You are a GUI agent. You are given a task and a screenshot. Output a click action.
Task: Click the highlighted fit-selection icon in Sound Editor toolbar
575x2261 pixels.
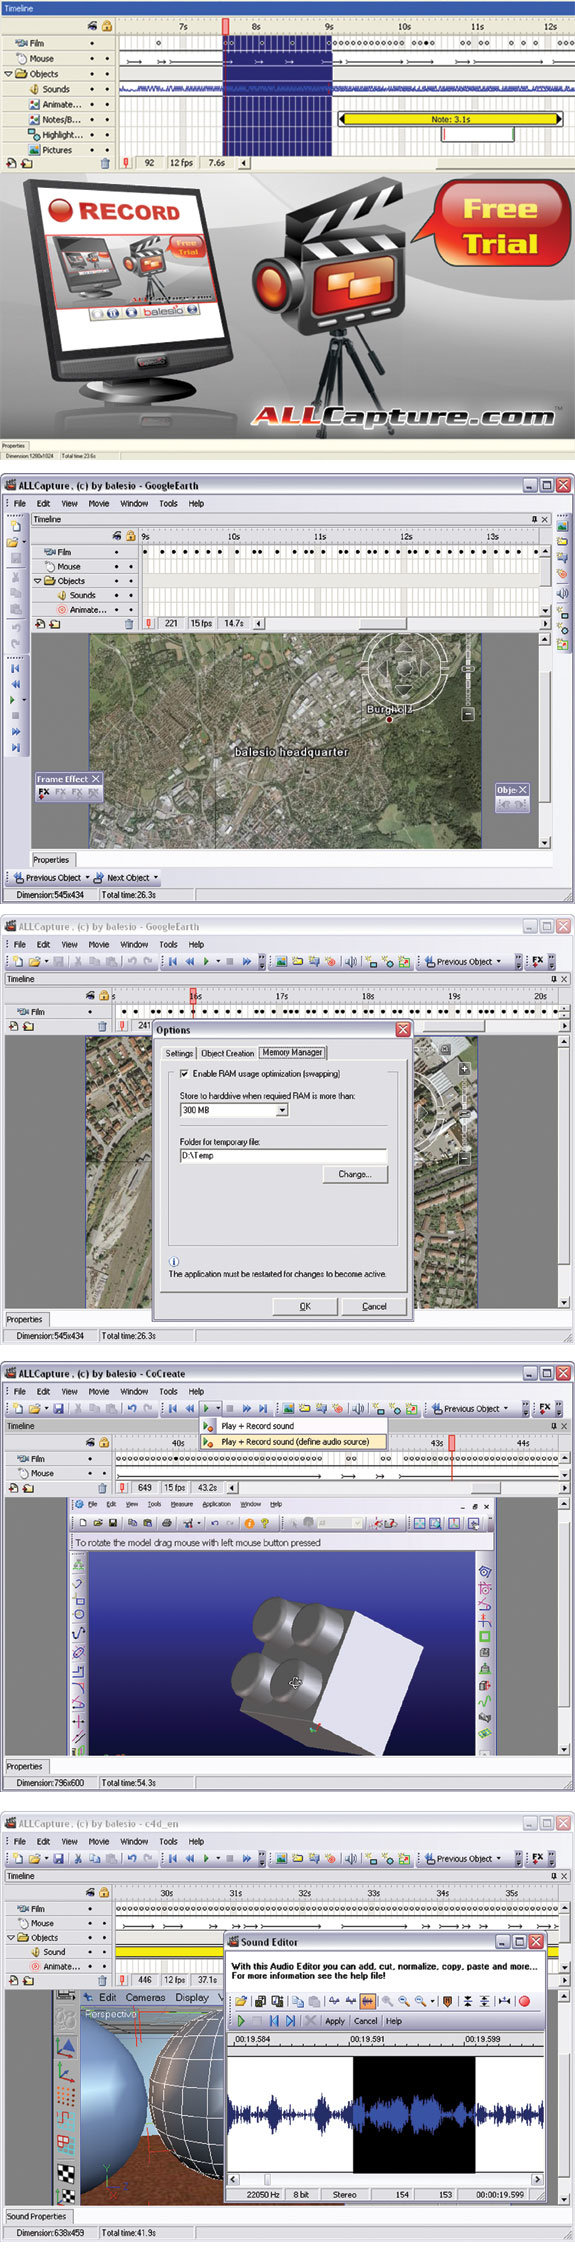pyautogui.click(x=367, y=2001)
